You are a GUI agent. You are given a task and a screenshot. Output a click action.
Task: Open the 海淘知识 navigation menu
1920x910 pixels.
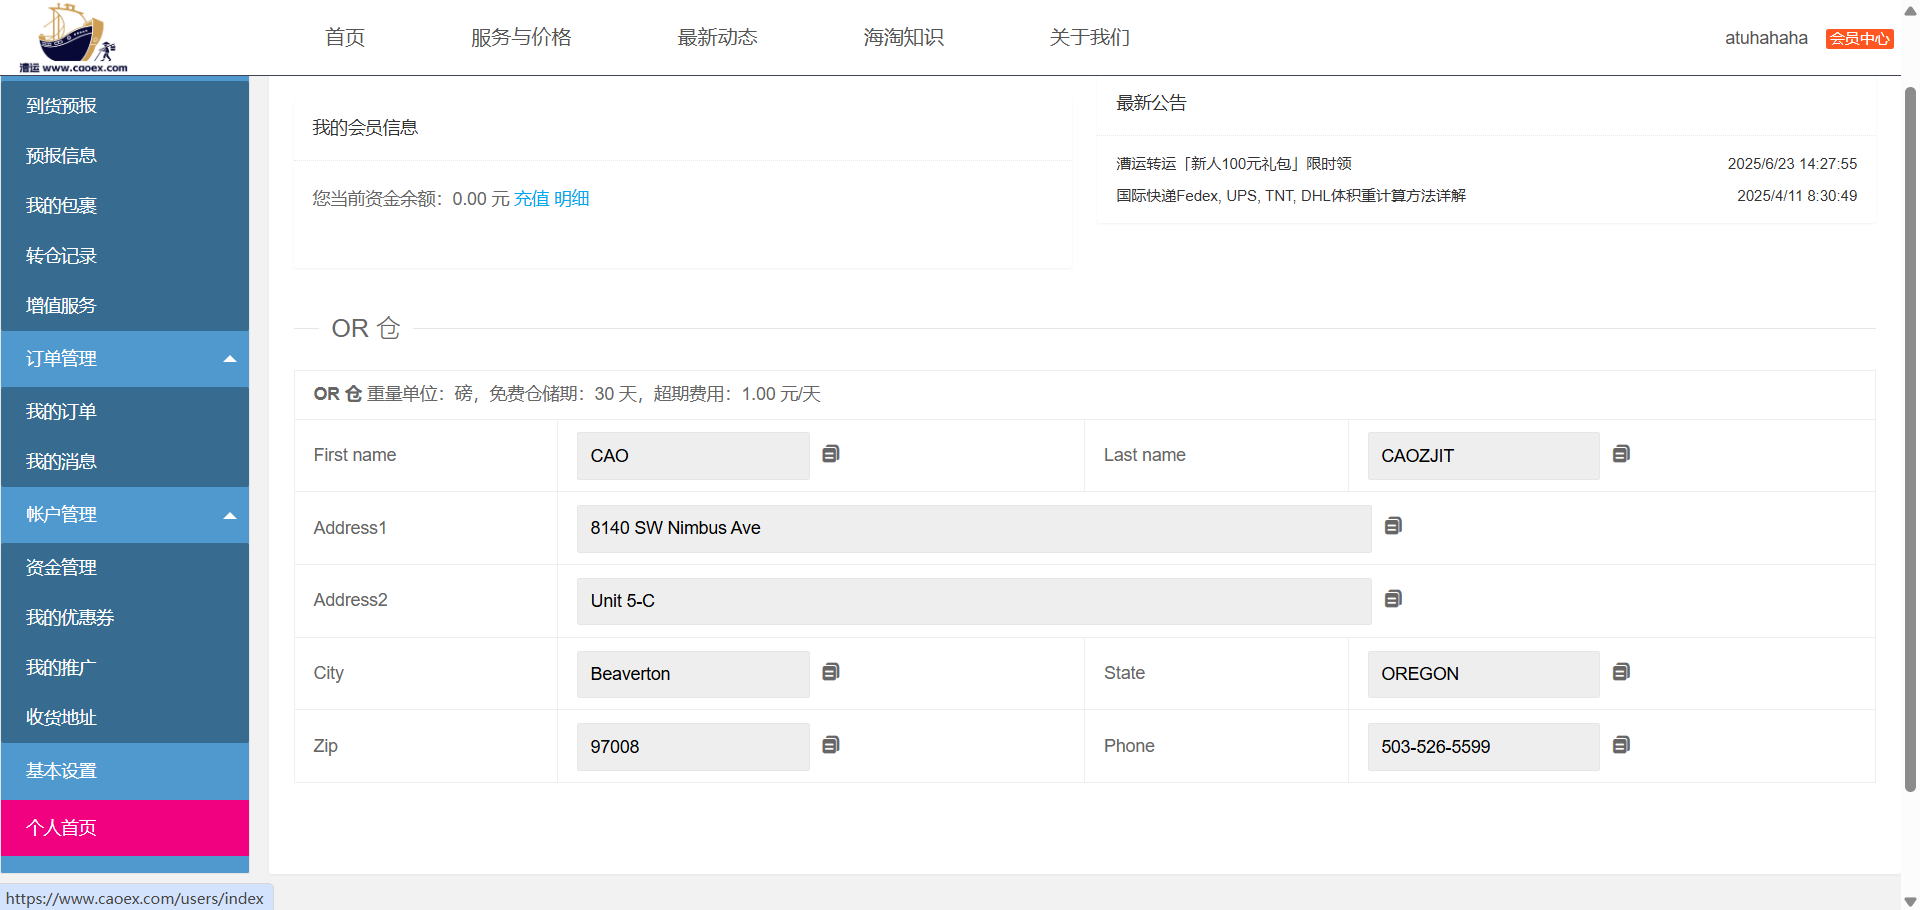(903, 38)
